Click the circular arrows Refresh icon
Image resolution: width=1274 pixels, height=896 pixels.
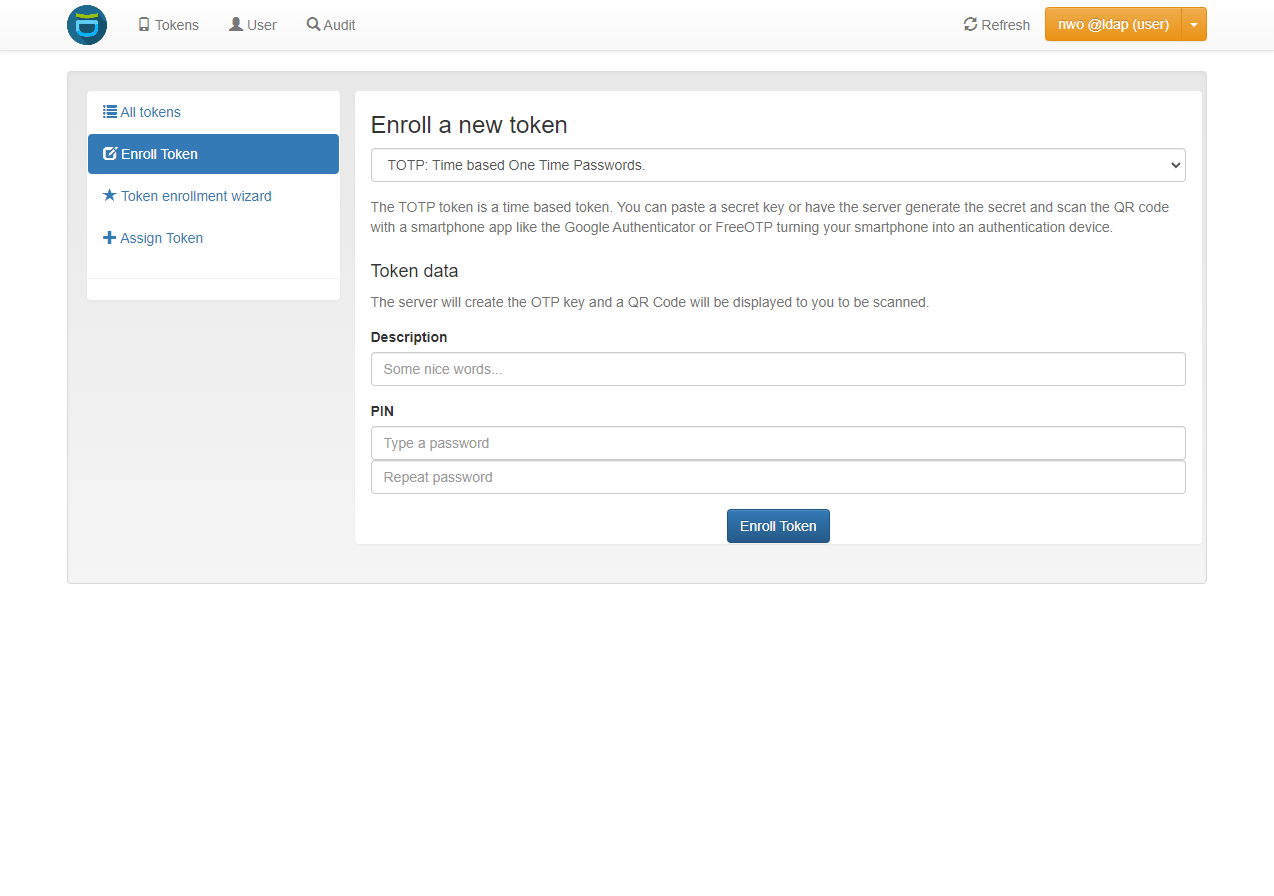tap(970, 25)
